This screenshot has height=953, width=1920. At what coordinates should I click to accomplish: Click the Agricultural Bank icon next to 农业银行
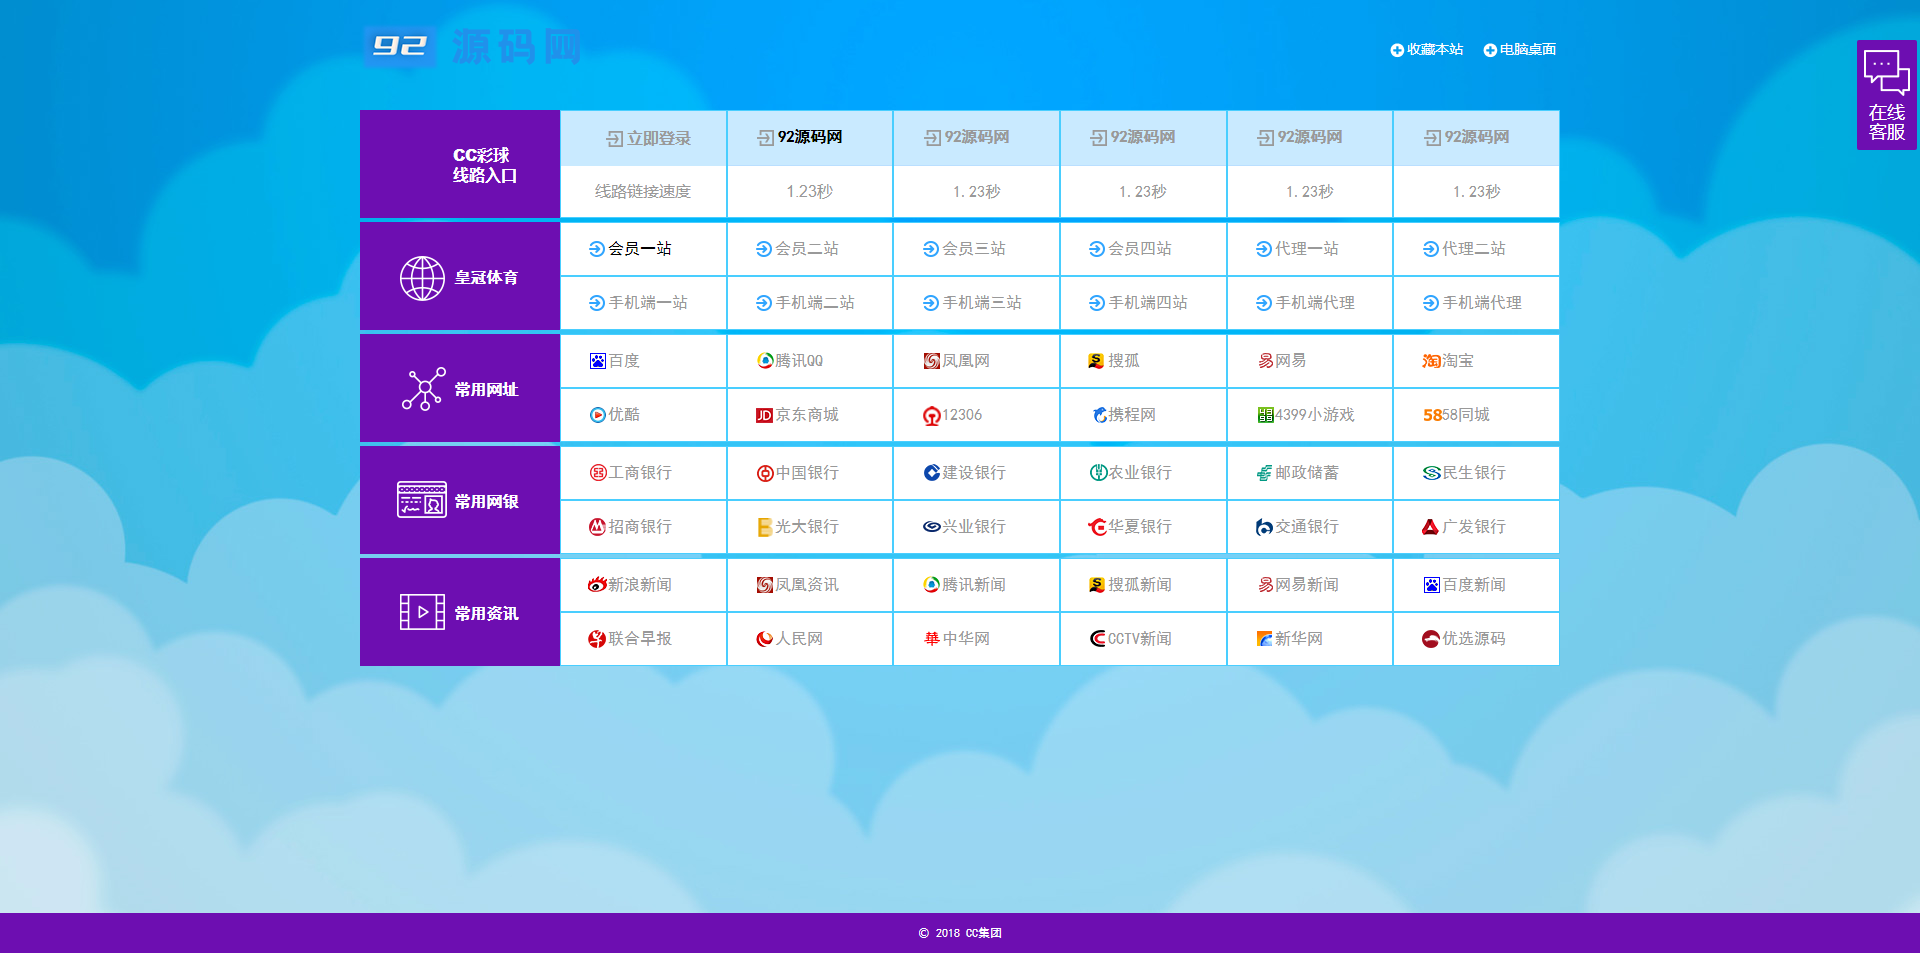click(x=1098, y=473)
